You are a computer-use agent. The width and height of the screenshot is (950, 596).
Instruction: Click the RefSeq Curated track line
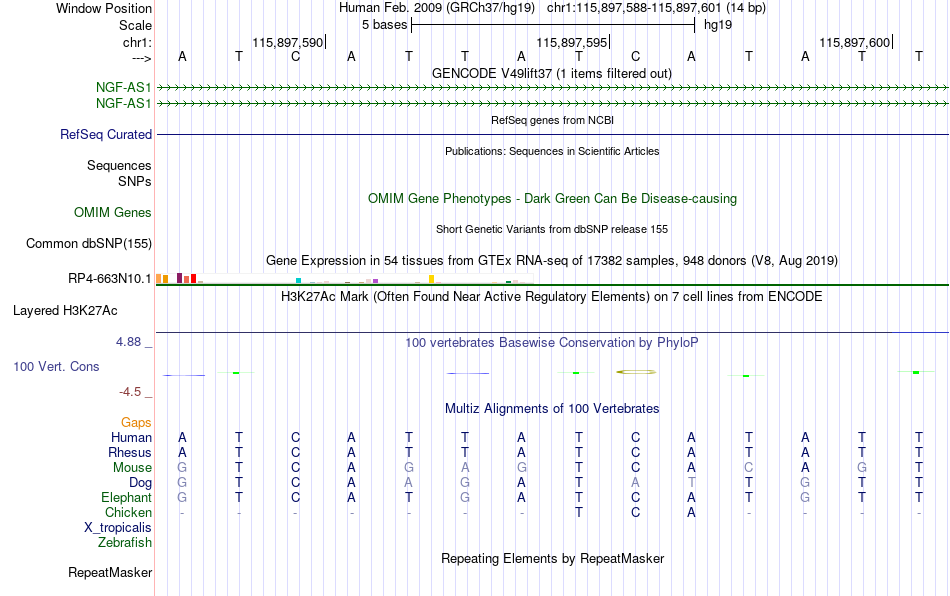click(553, 134)
